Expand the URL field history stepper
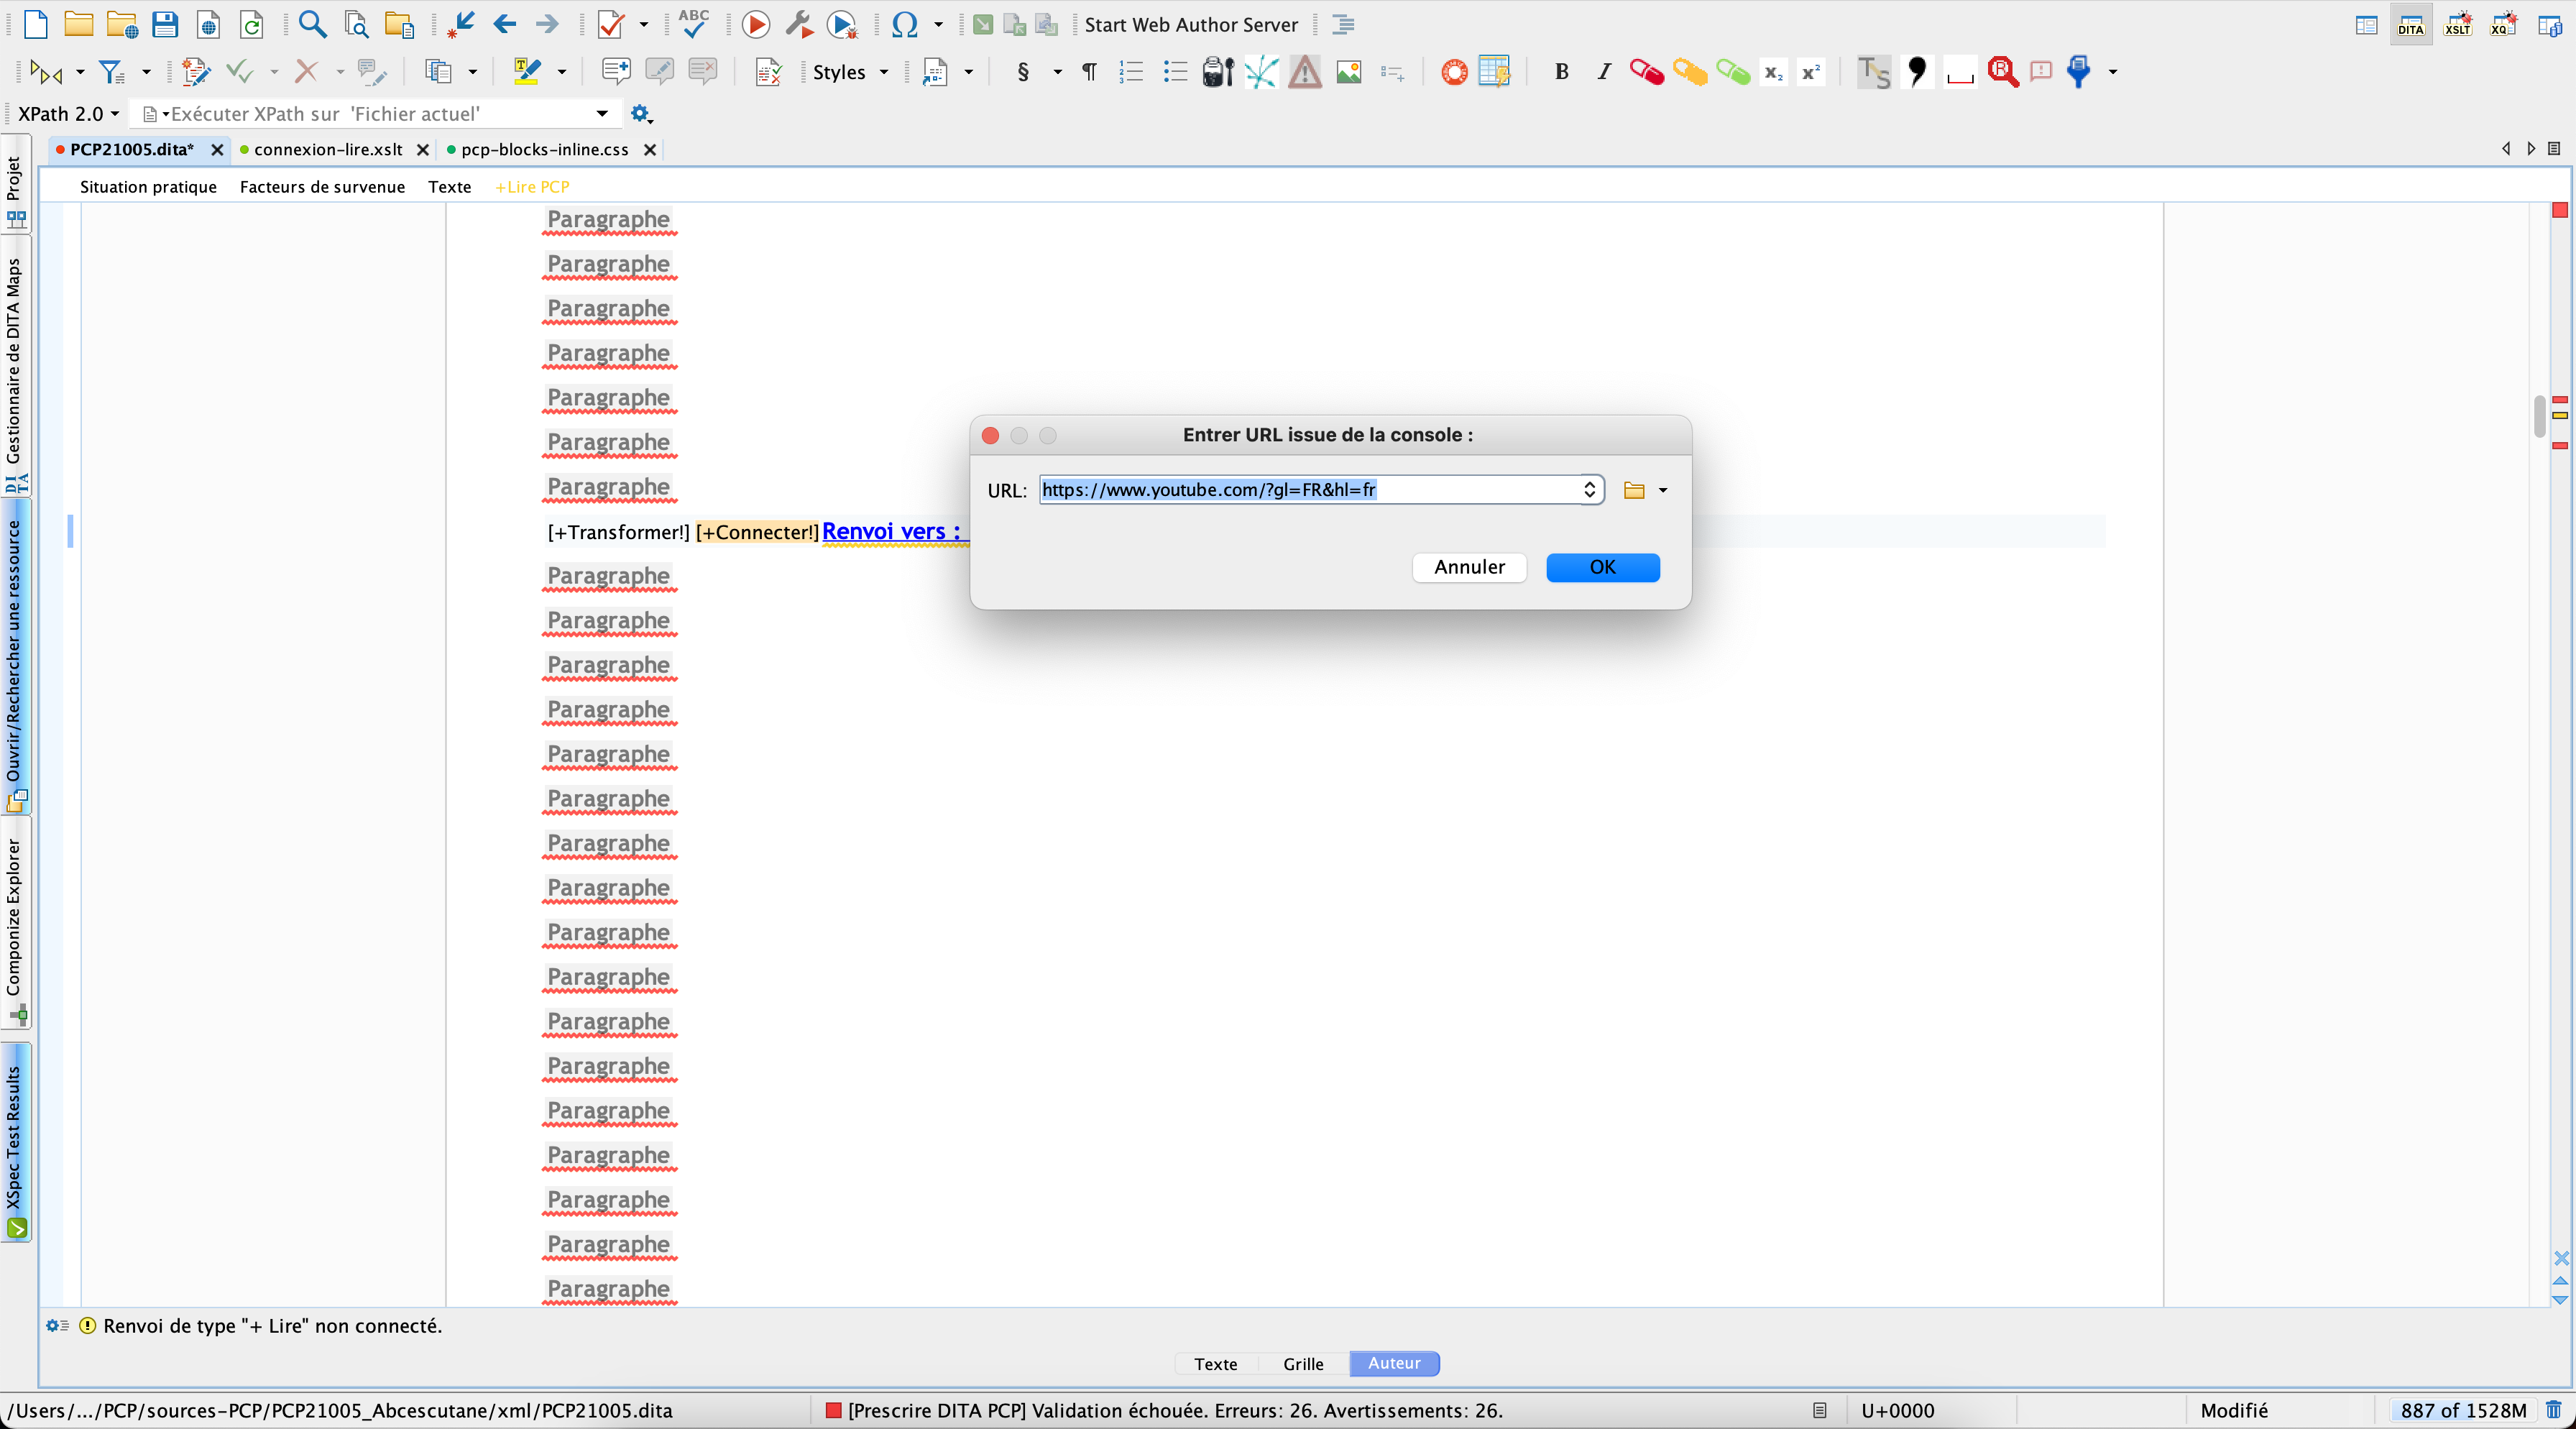Screen dimensions: 2576x1429 [x=1589, y=490]
